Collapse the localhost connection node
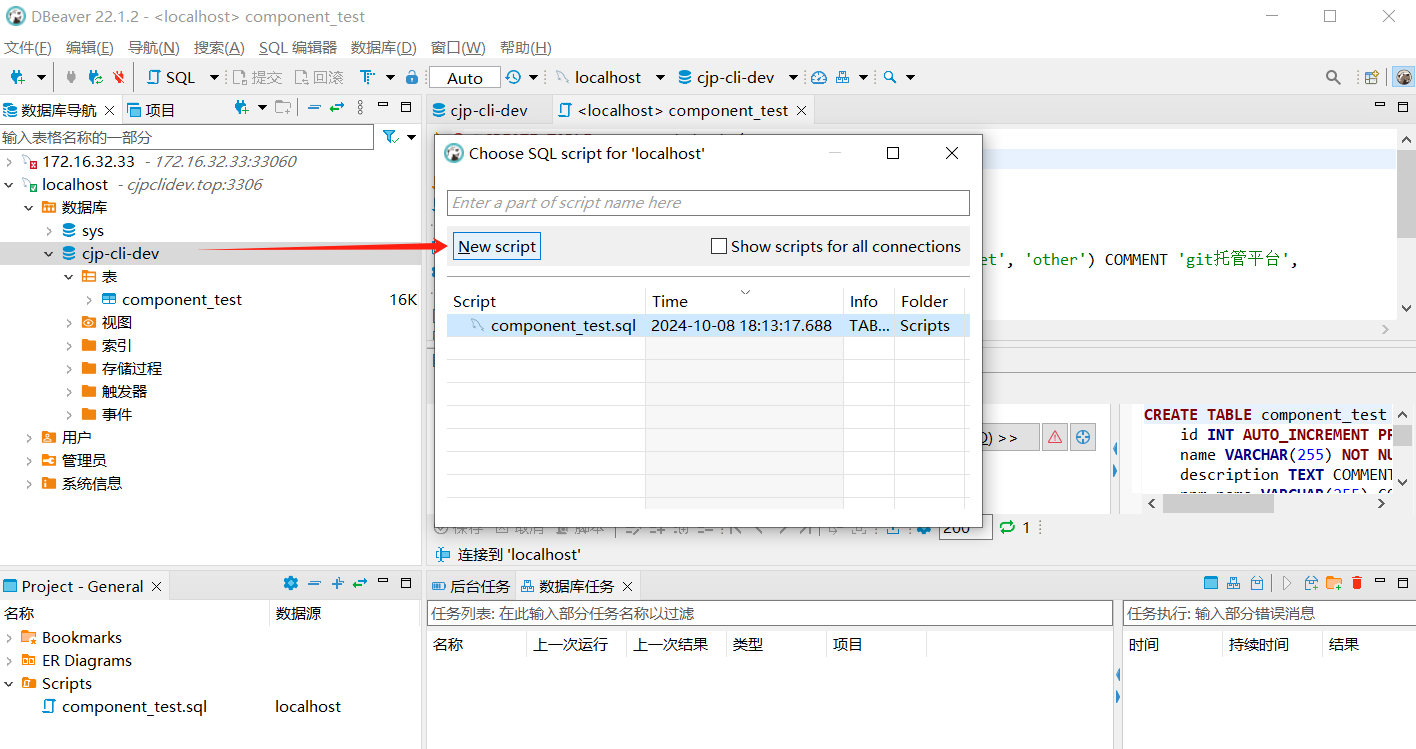Image resolution: width=1416 pixels, height=749 pixels. click(x=9, y=184)
